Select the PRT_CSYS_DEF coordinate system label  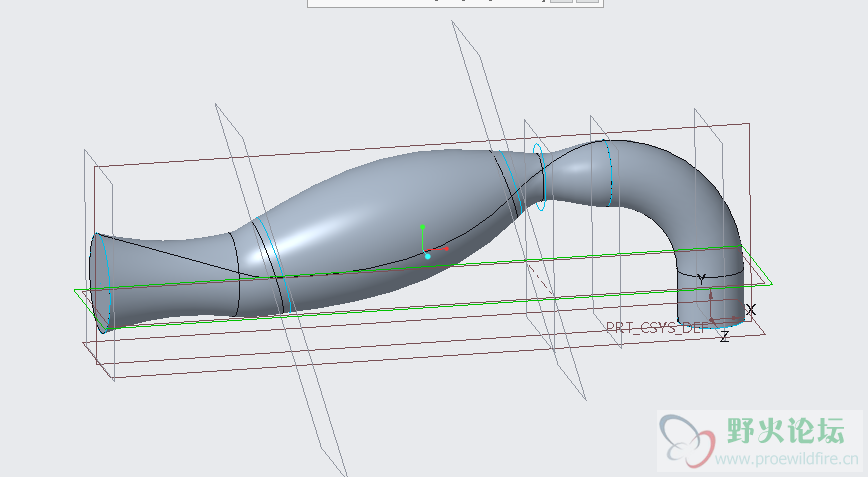[657, 327]
